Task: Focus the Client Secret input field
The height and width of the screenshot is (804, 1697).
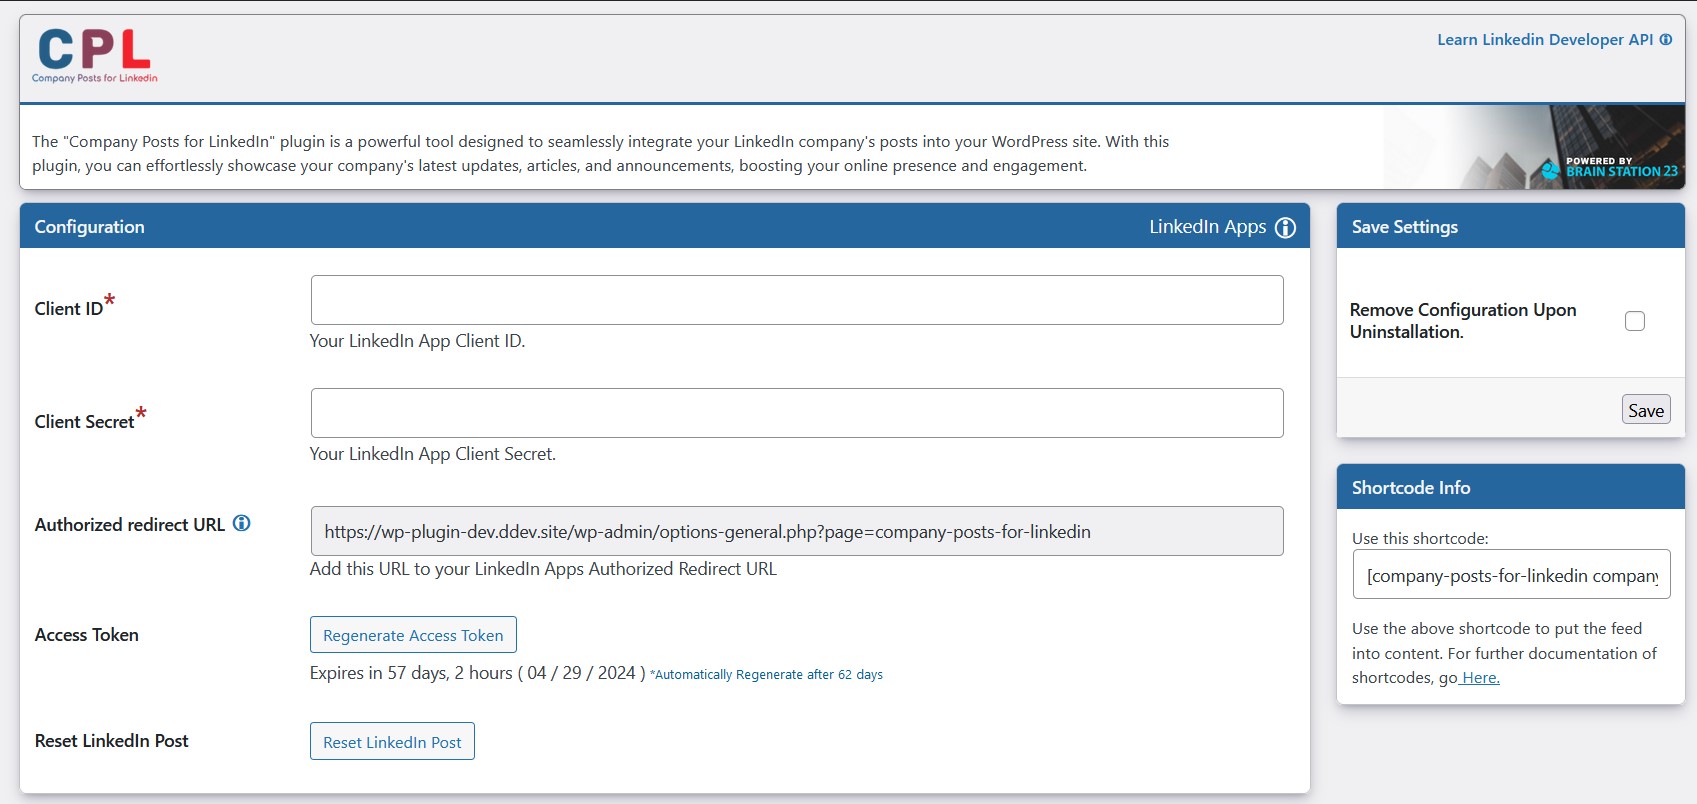Action: click(797, 413)
